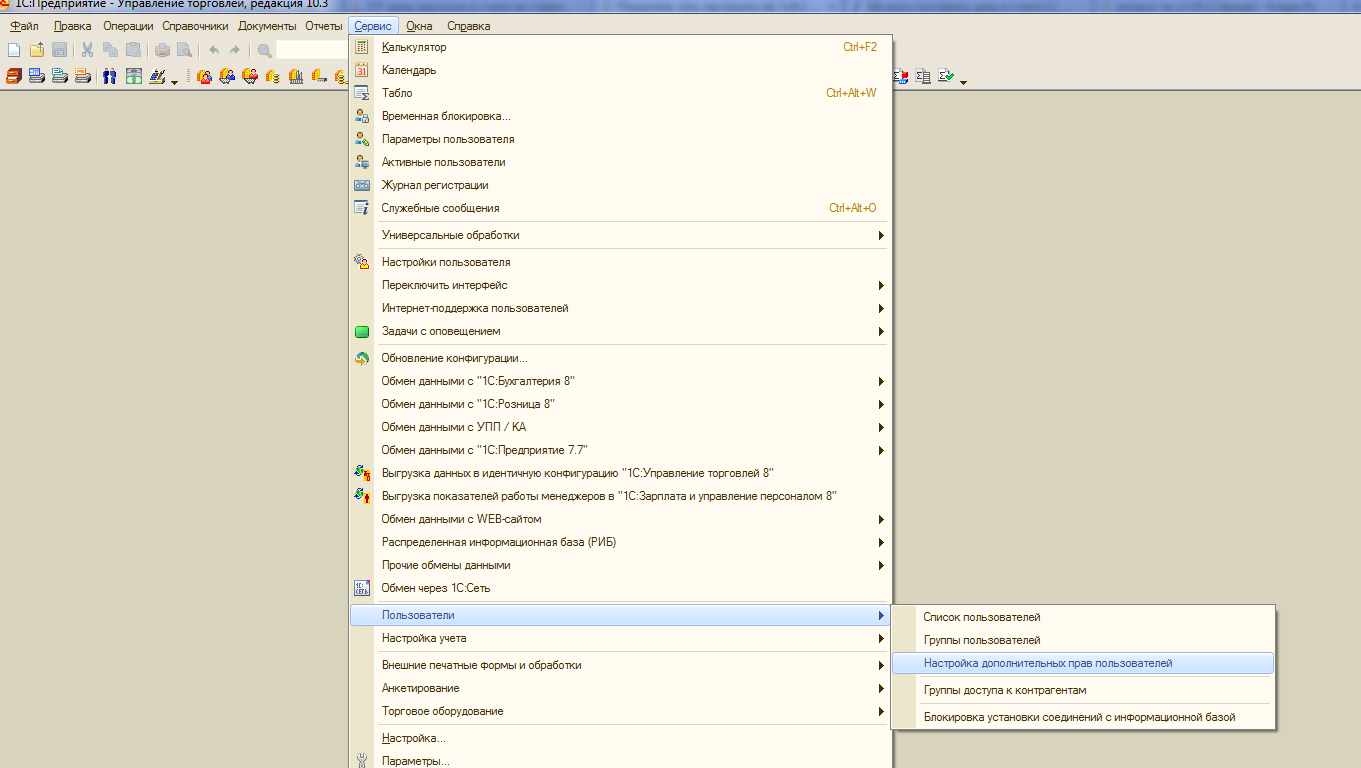Click the floppy disk save icon
This screenshot has height=768, width=1361.
[x=59, y=50]
